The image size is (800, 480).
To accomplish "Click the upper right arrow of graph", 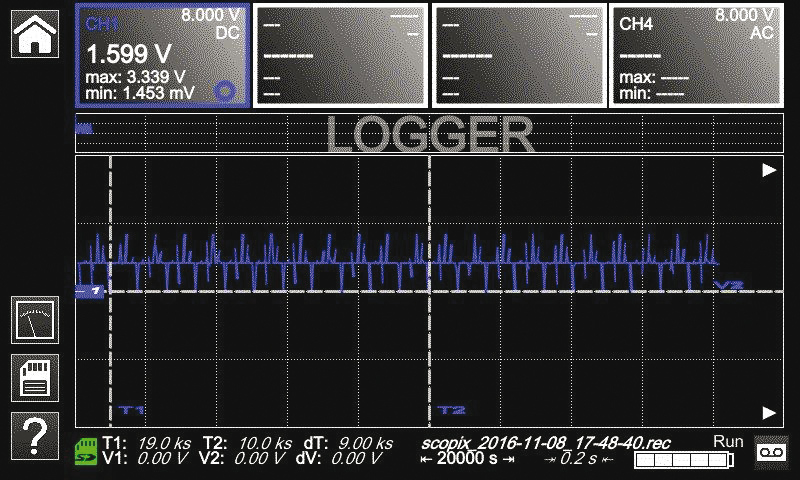I will [768, 171].
